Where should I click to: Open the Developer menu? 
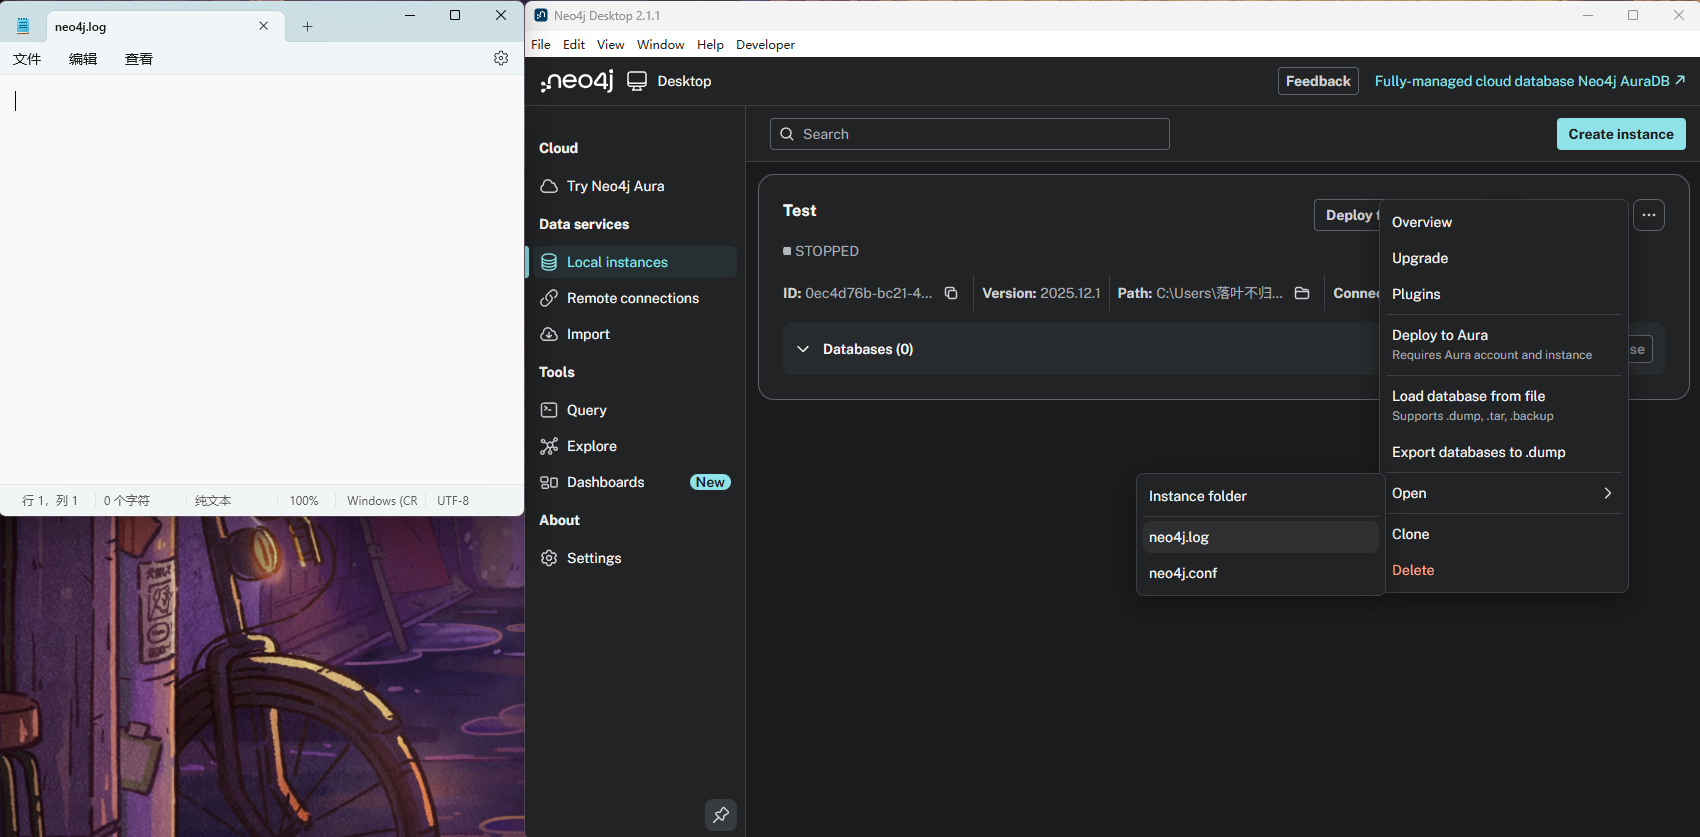click(765, 44)
